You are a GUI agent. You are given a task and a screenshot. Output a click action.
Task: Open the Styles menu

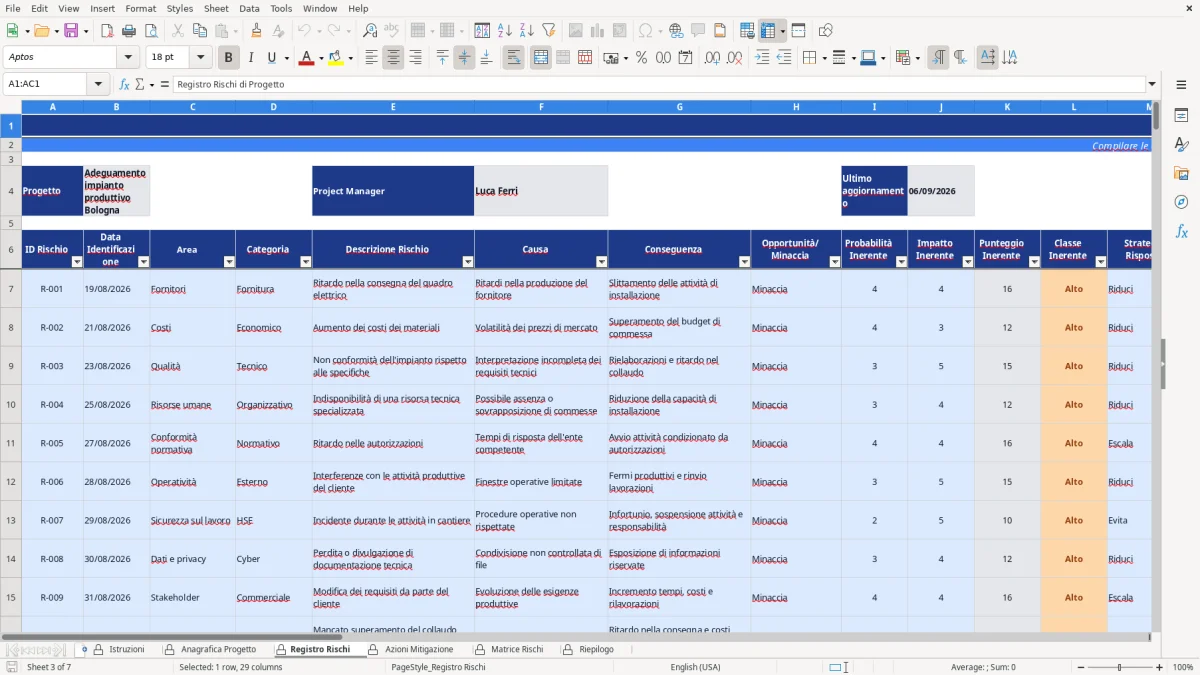pyautogui.click(x=179, y=8)
